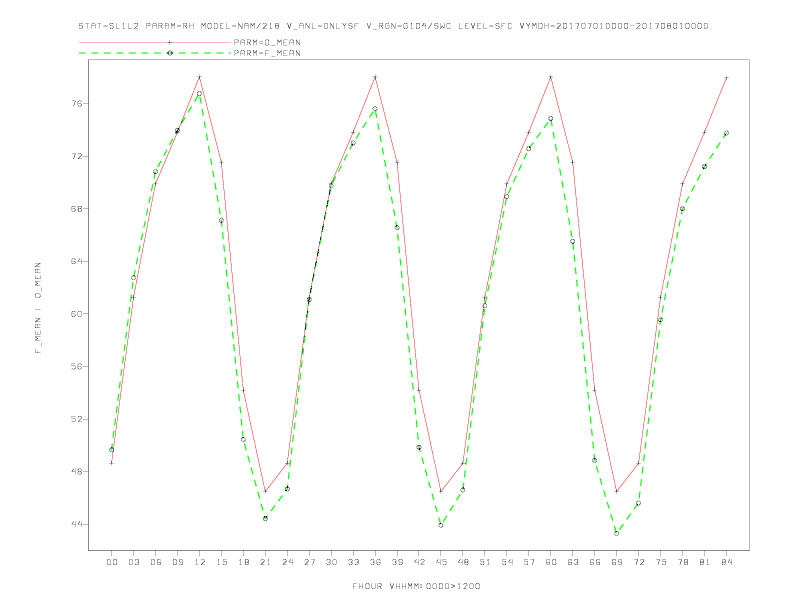Click the x-axis tick label 00
The image size is (792, 612).
pos(112,562)
